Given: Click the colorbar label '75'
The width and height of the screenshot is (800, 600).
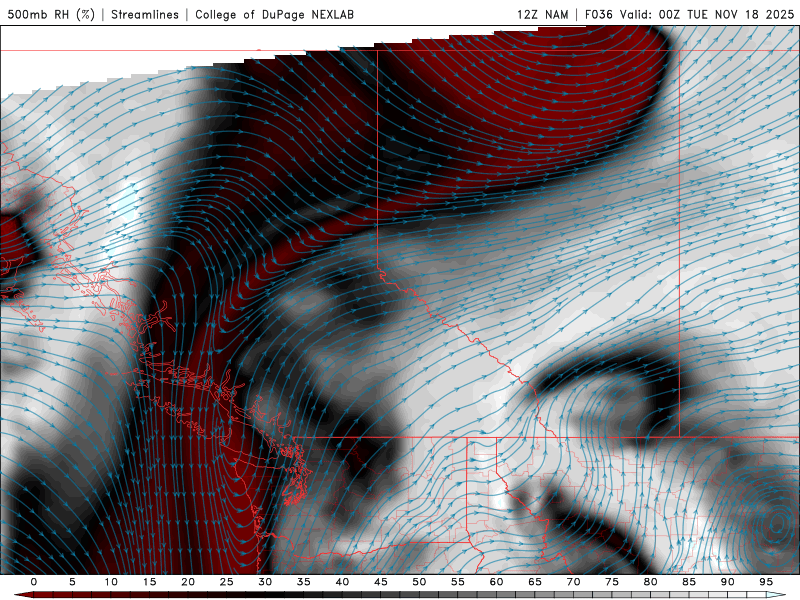Looking at the screenshot, I should click(612, 582).
